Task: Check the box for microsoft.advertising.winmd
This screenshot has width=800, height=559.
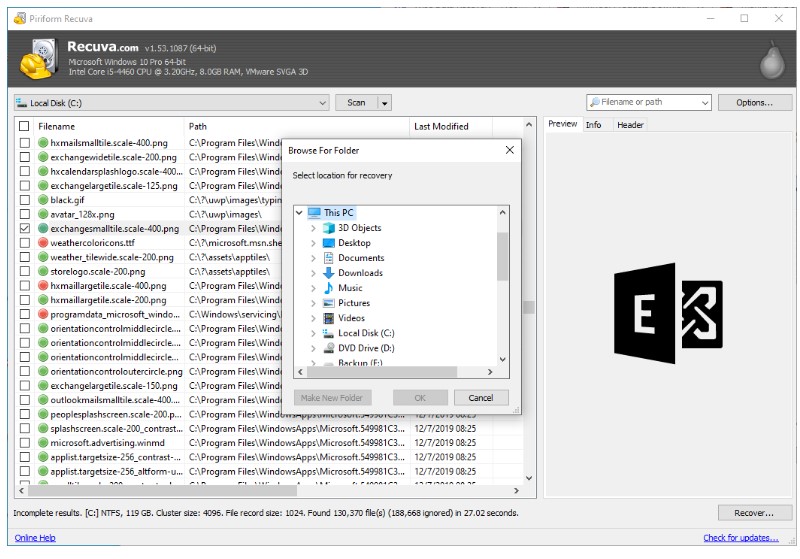Action: click(24, 443)
